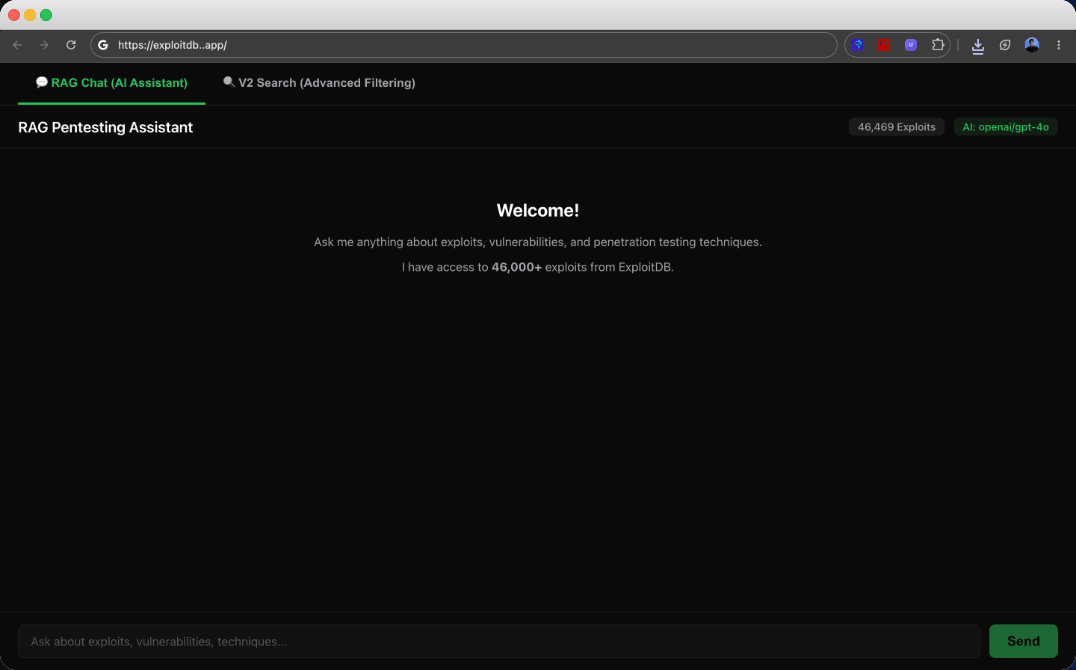Show browser downloads via download icon
The image size is (1076, 670).
[x=978, y=45]
